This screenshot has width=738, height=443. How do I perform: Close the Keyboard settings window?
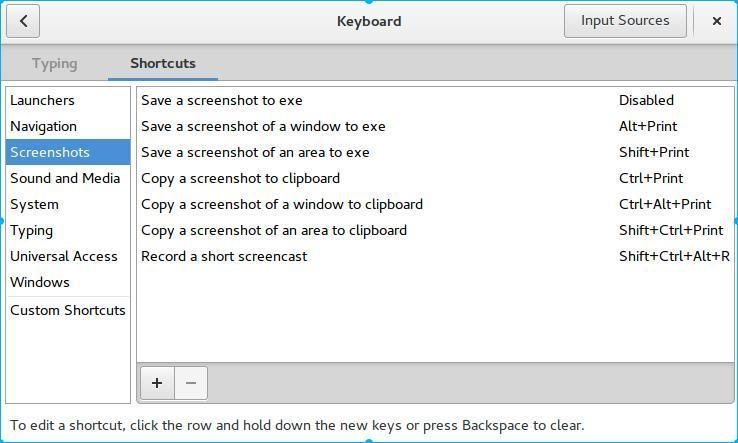pos(717,21)
